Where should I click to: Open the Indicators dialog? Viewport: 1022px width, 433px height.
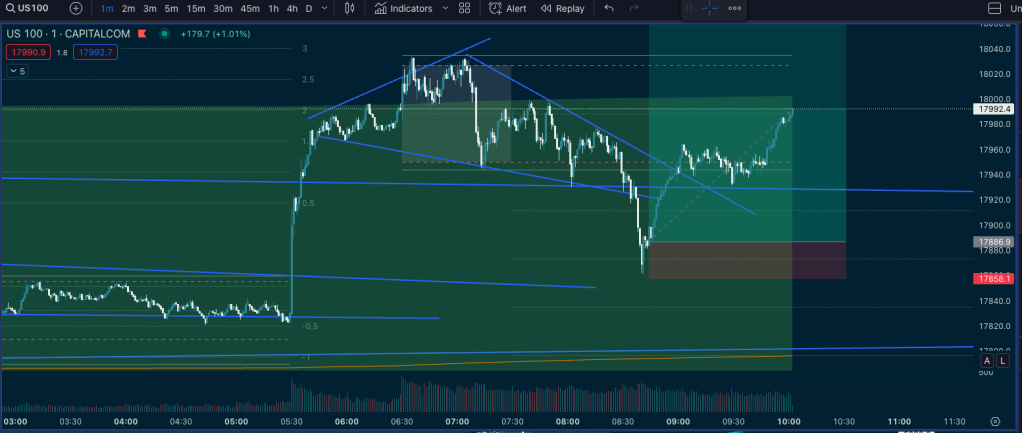404,8
